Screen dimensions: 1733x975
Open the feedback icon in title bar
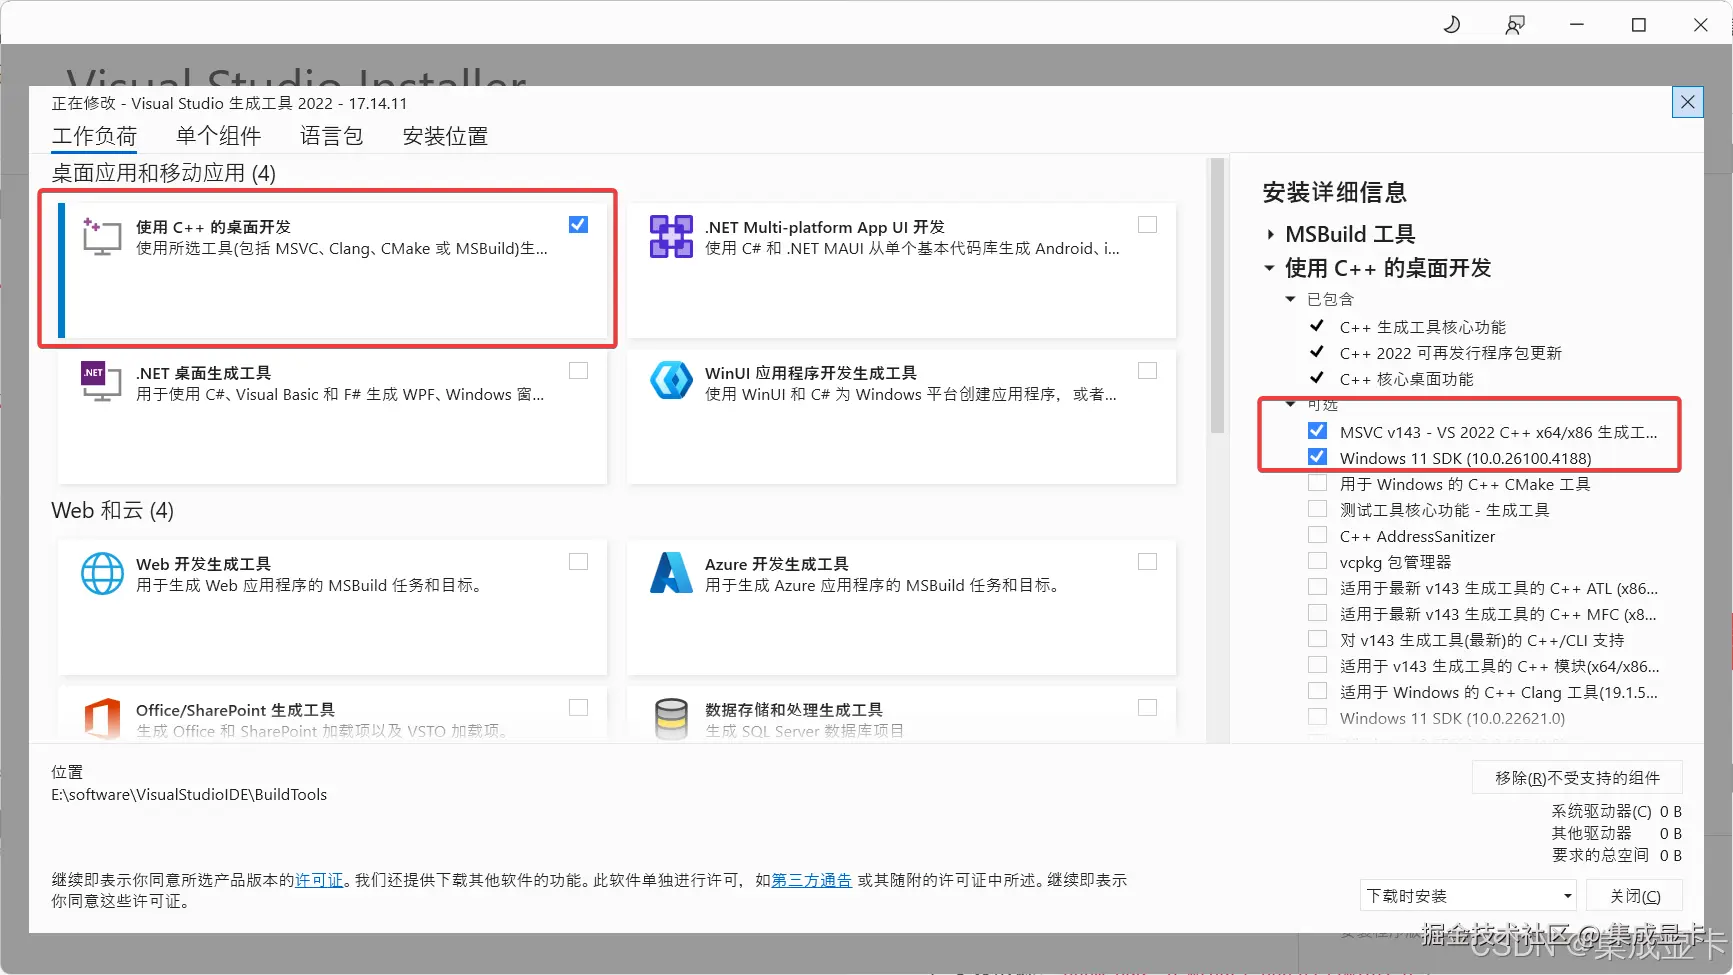click(1515, 24)
